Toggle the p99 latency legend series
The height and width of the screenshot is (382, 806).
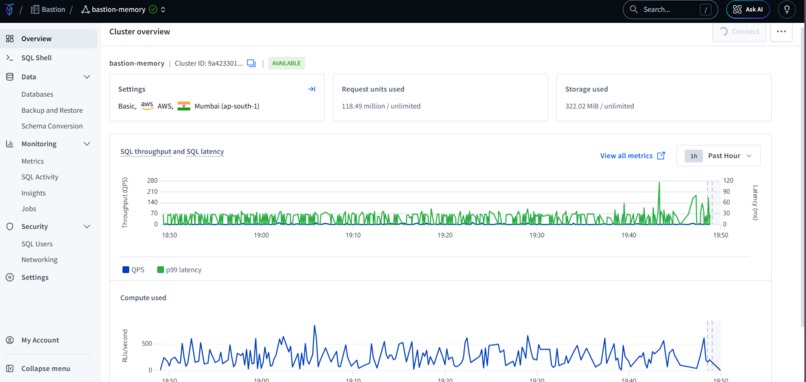[179, 269]
